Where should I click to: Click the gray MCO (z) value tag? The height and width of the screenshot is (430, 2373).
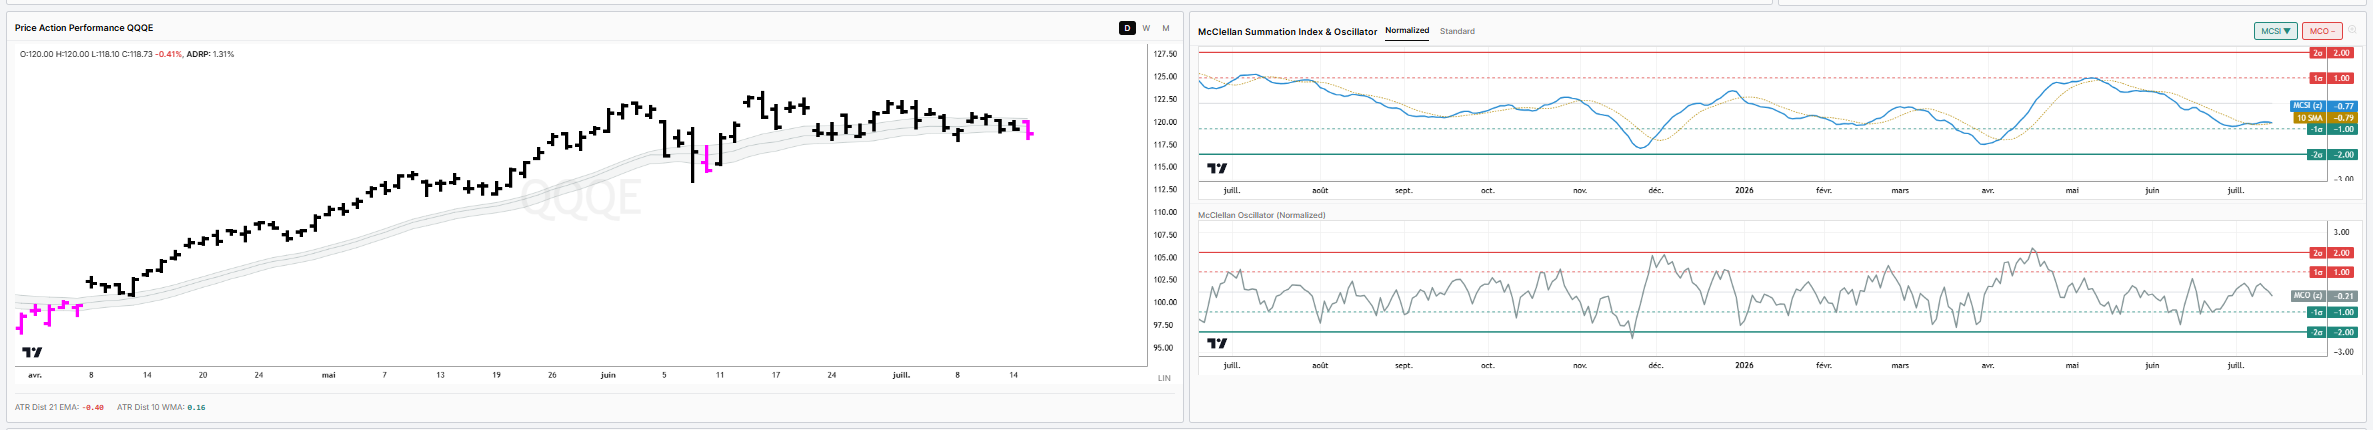(2324, 296)
